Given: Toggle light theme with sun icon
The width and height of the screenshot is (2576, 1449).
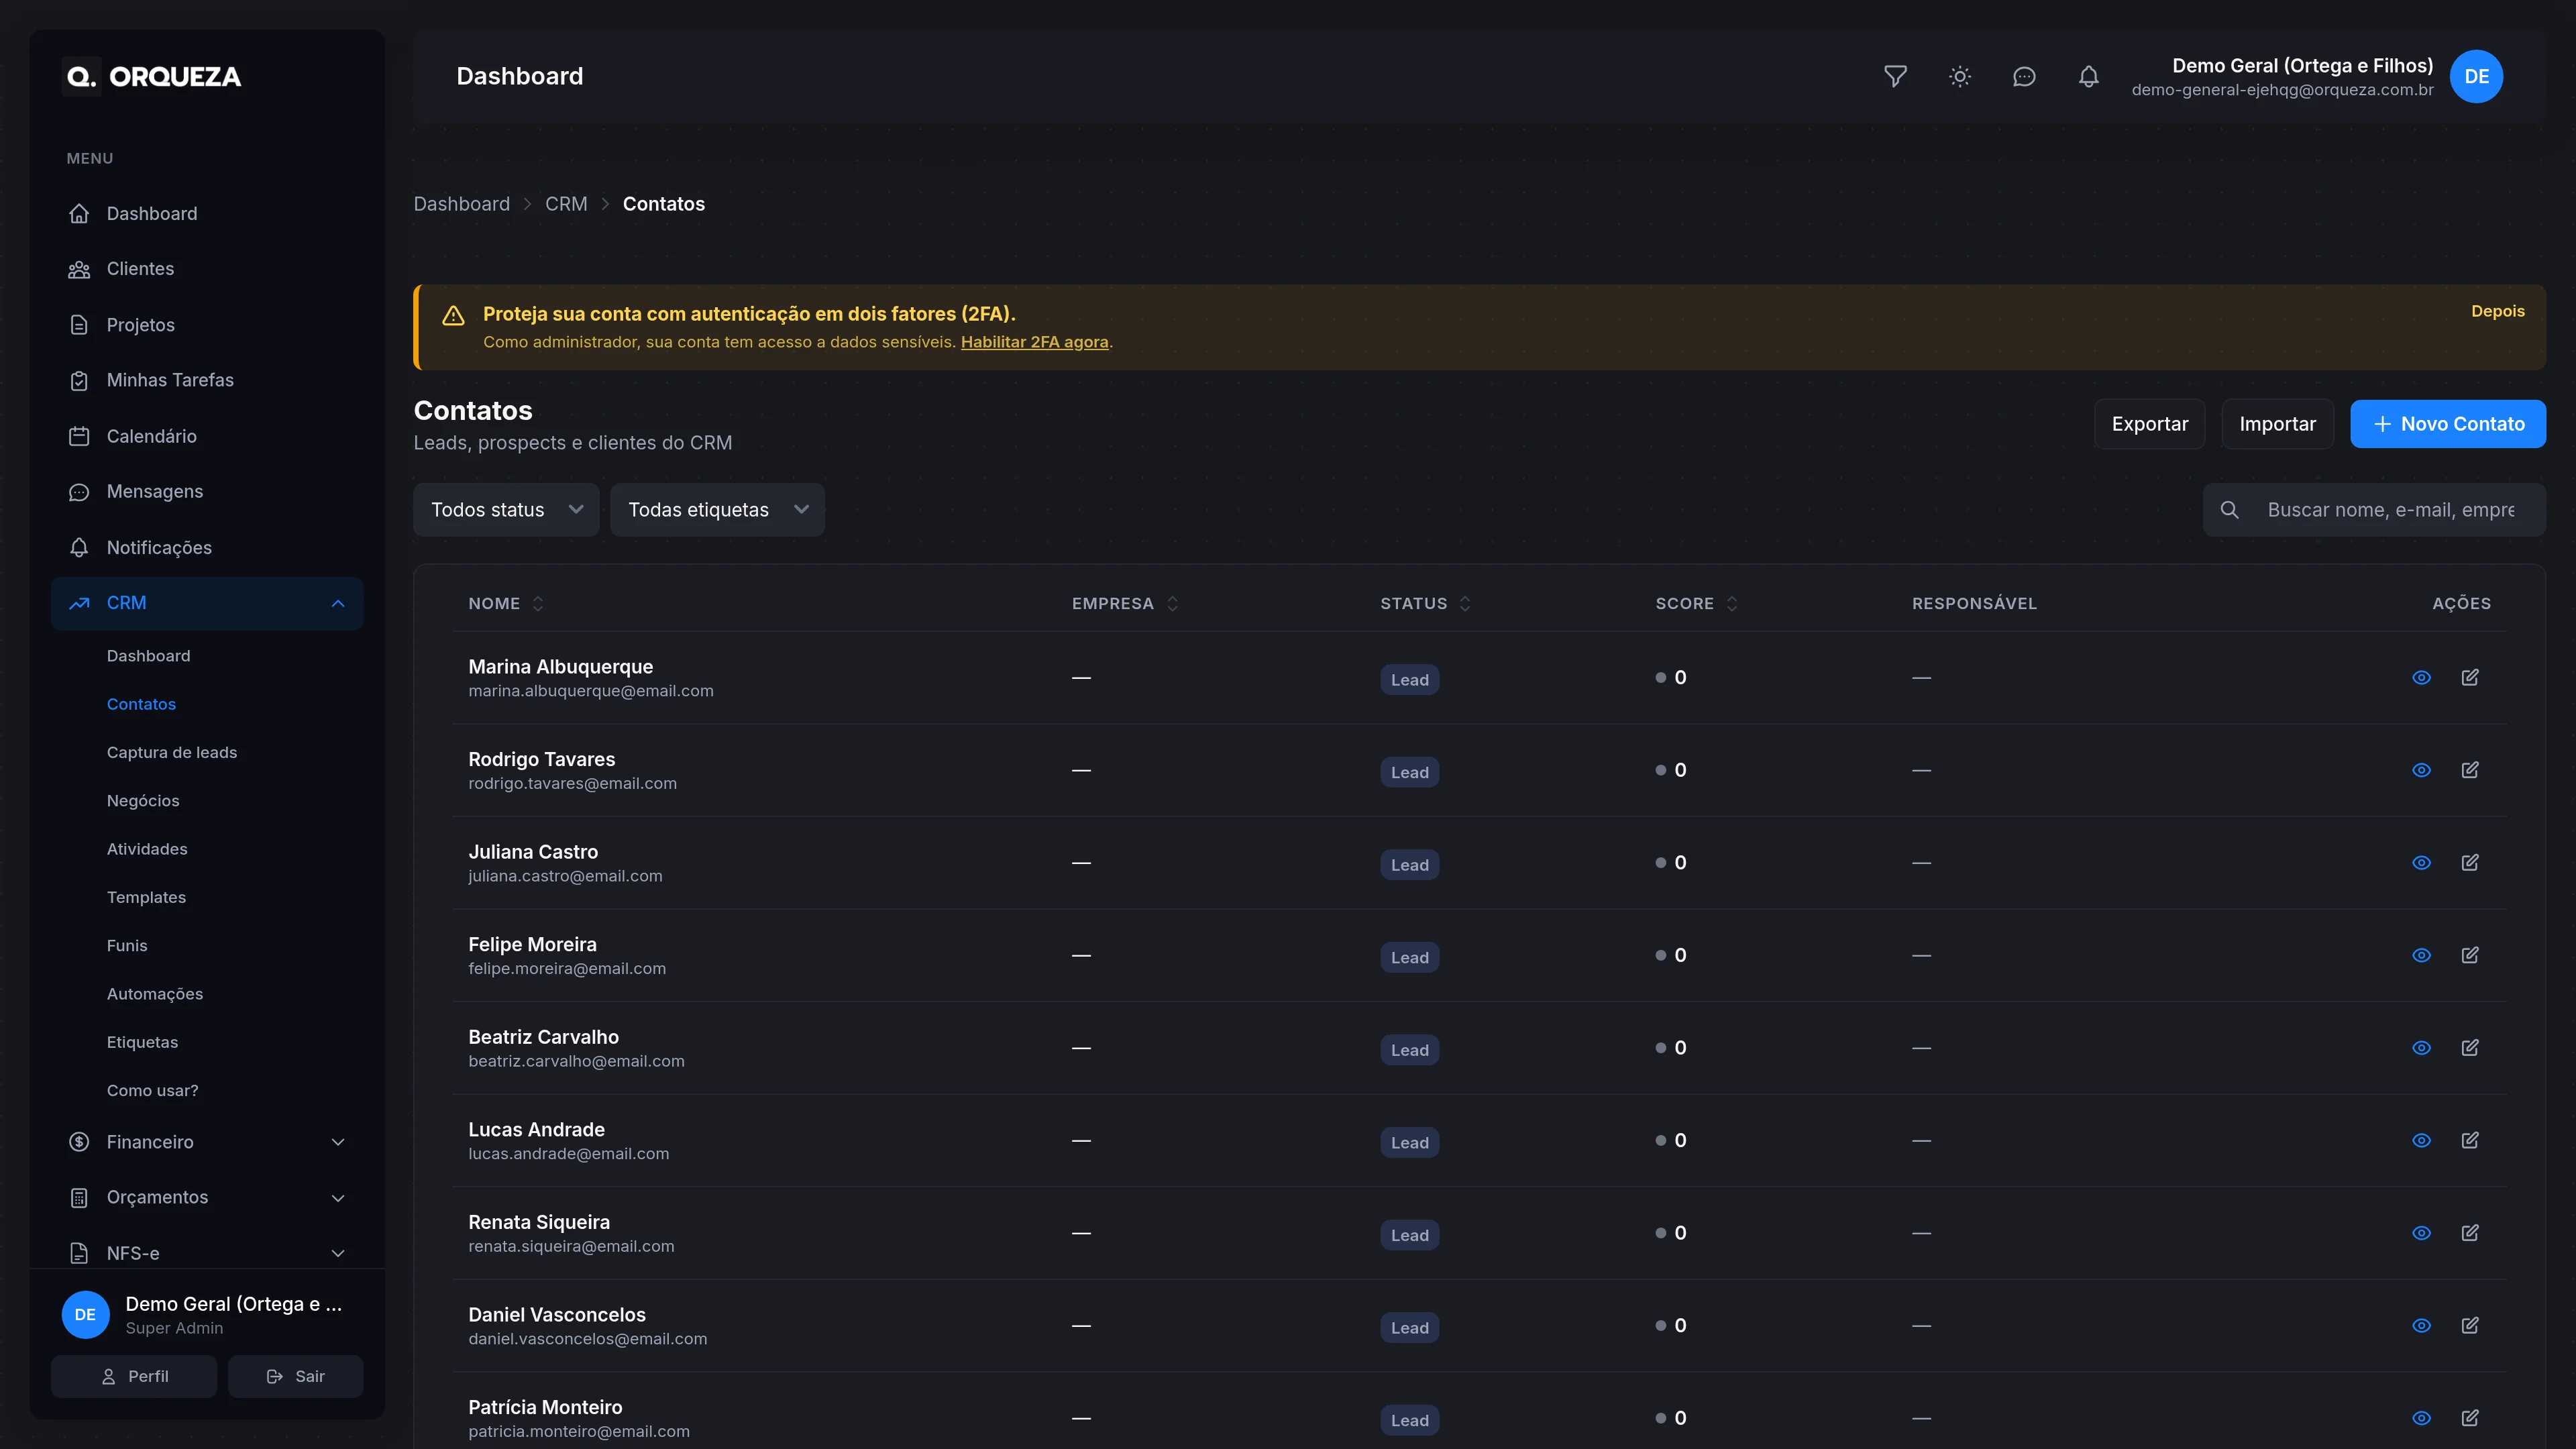Looking at the screenshot, I should click(1960, 77).
